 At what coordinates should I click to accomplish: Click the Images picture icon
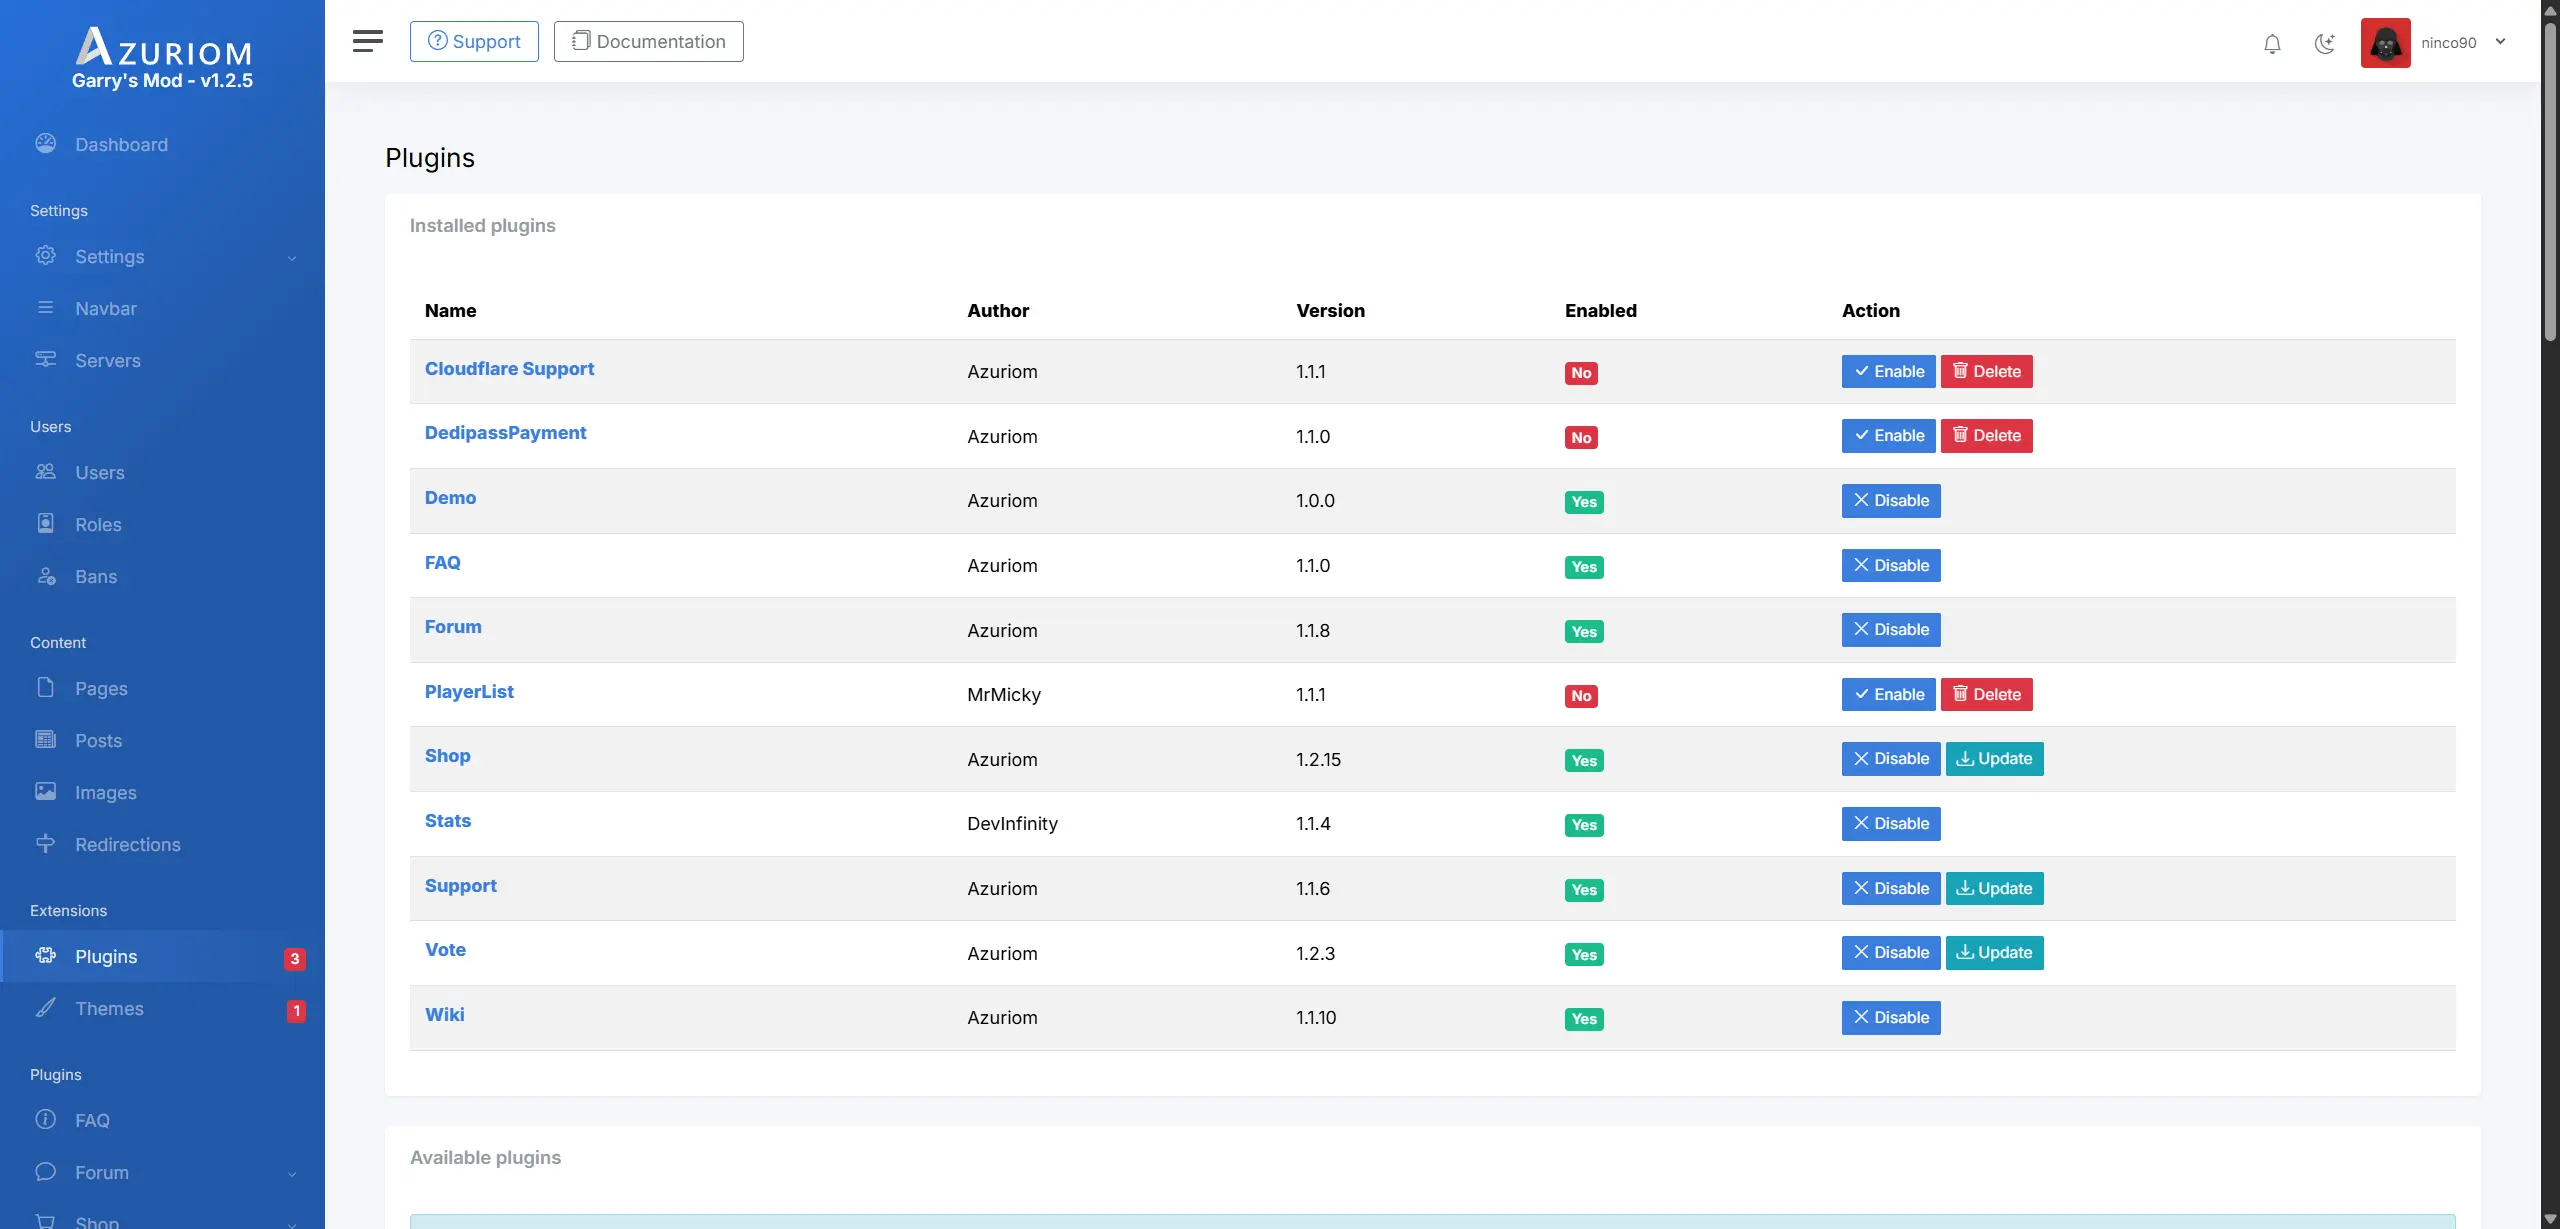tap(46, 791)
